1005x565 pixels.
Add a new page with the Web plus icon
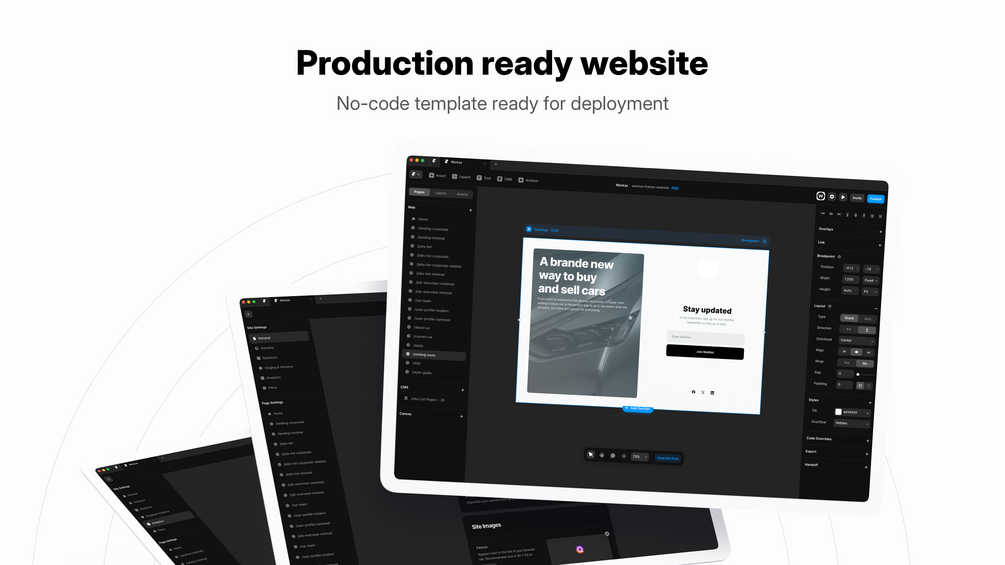(470, 210)
